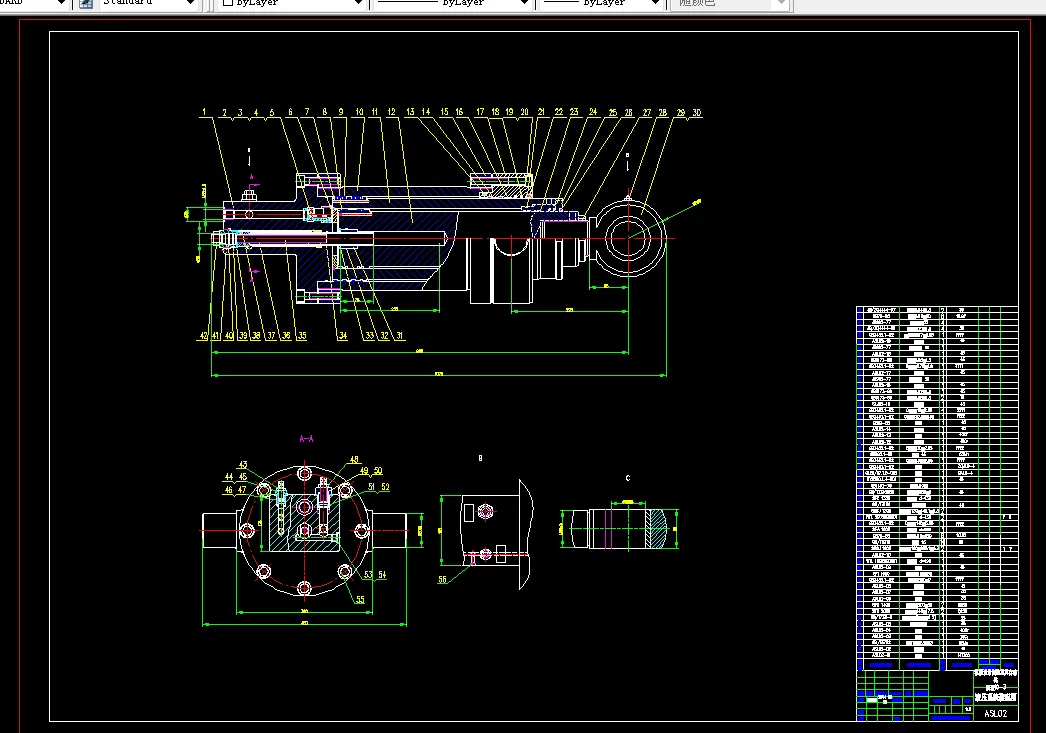Image resolution: width=1046 pixels, height=733 pixels.
Task: Select part balloon number 38
Action: click(256, 335)
